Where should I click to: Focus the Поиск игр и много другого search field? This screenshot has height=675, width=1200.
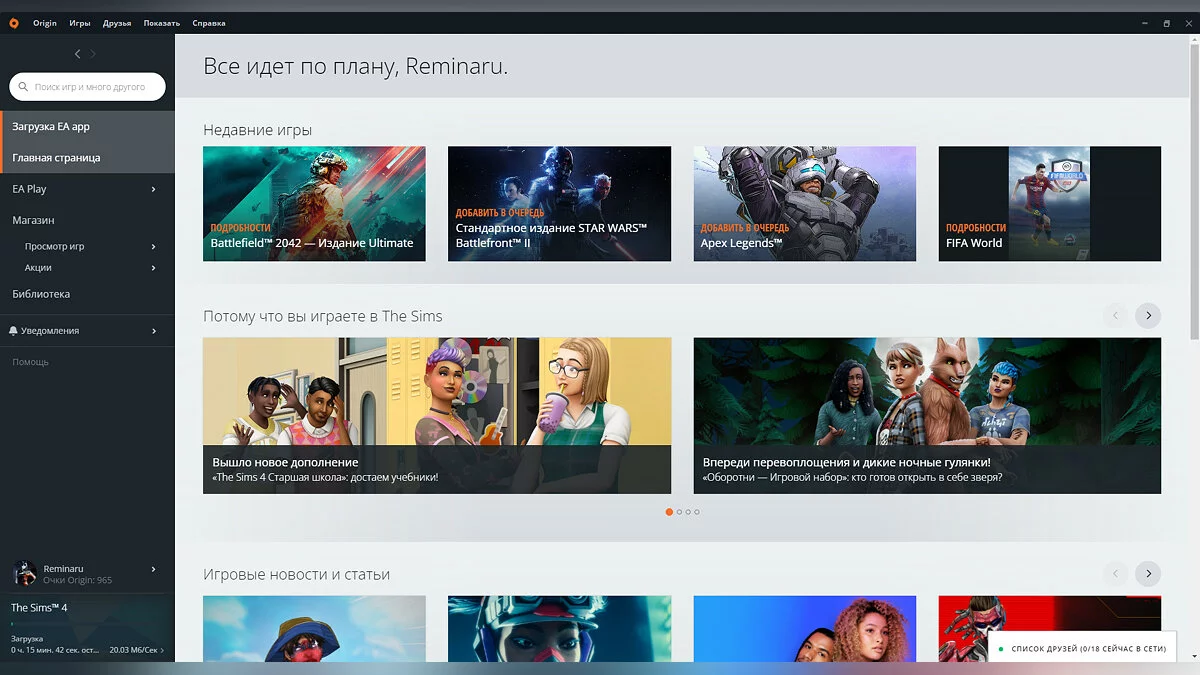(x=87, y=87)
